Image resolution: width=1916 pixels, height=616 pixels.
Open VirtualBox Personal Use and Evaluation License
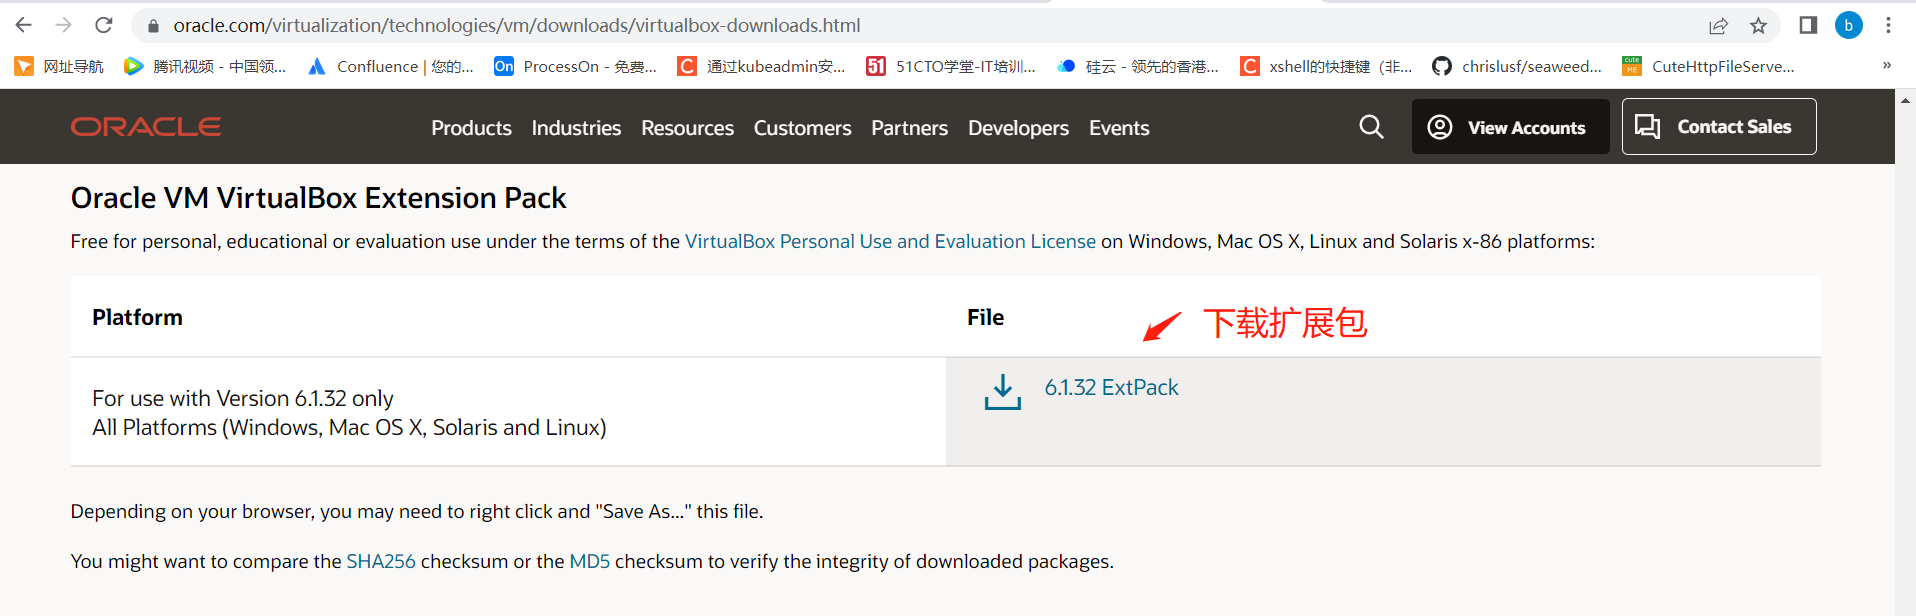pyautogui.click(x=890, y=241)
